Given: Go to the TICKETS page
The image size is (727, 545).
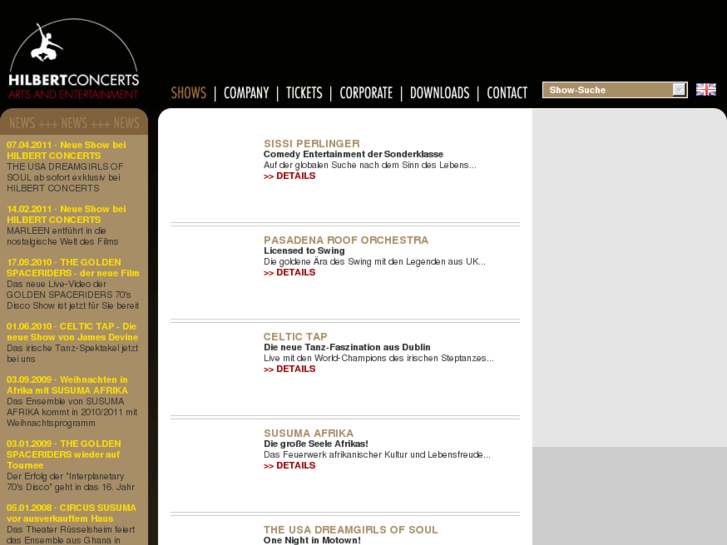Looking at the screenshot, I should (304, 93).
